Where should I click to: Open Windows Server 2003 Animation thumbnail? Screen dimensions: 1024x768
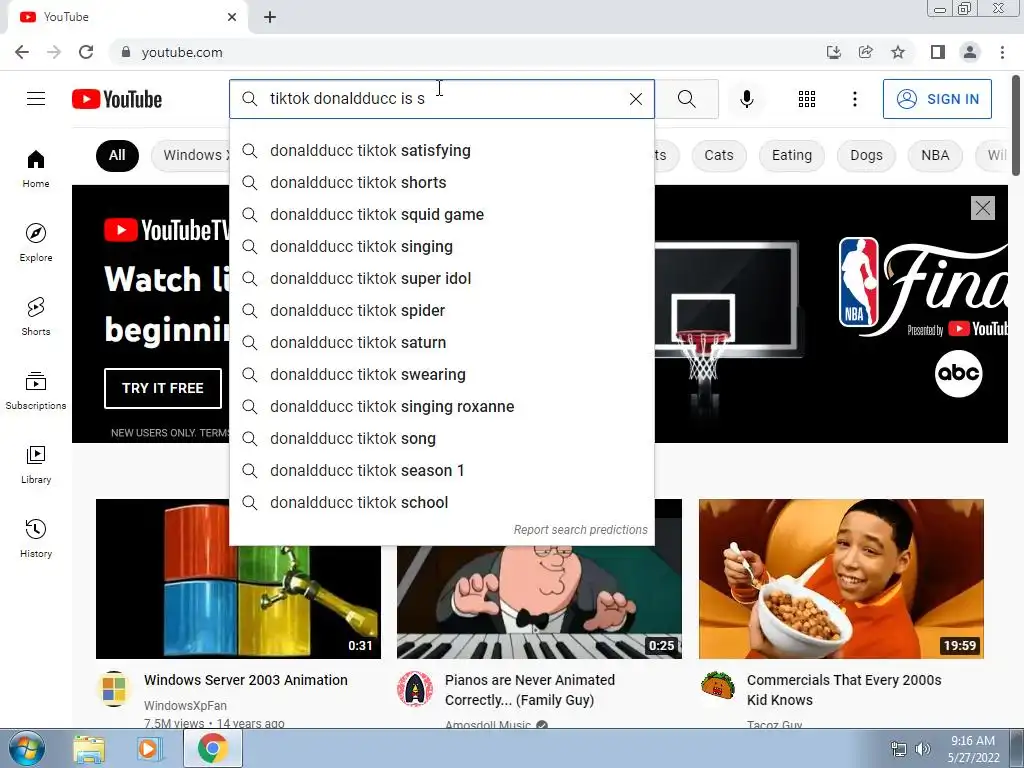pyautogui.click(x=238, y=579)
